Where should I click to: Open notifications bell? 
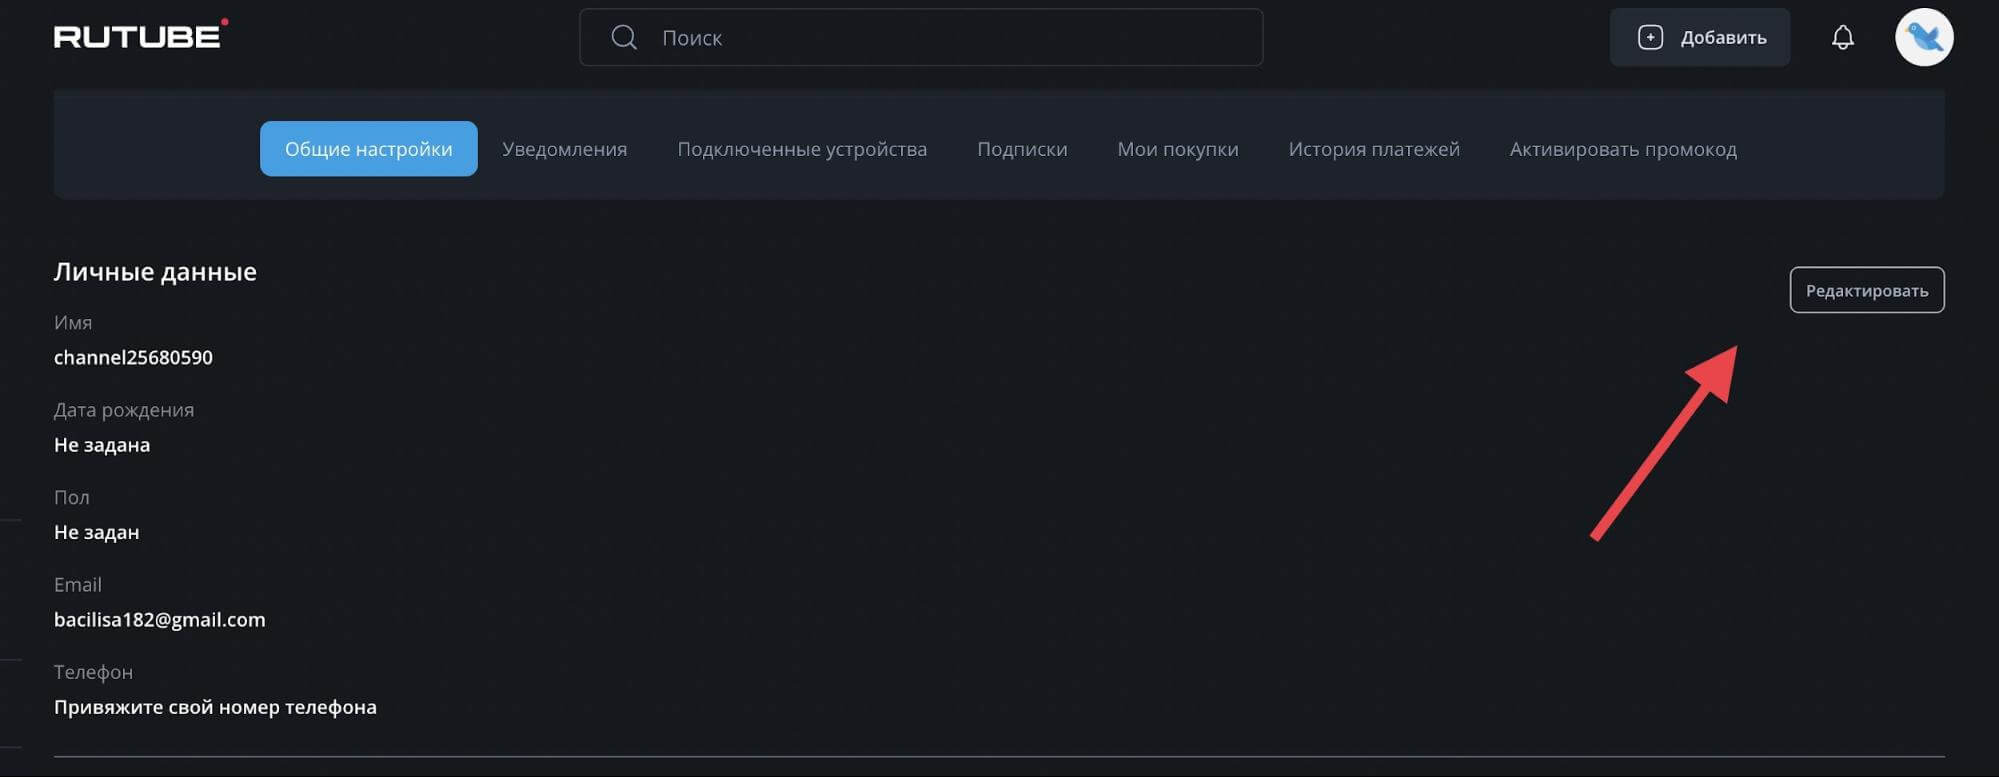(1842, 38)
